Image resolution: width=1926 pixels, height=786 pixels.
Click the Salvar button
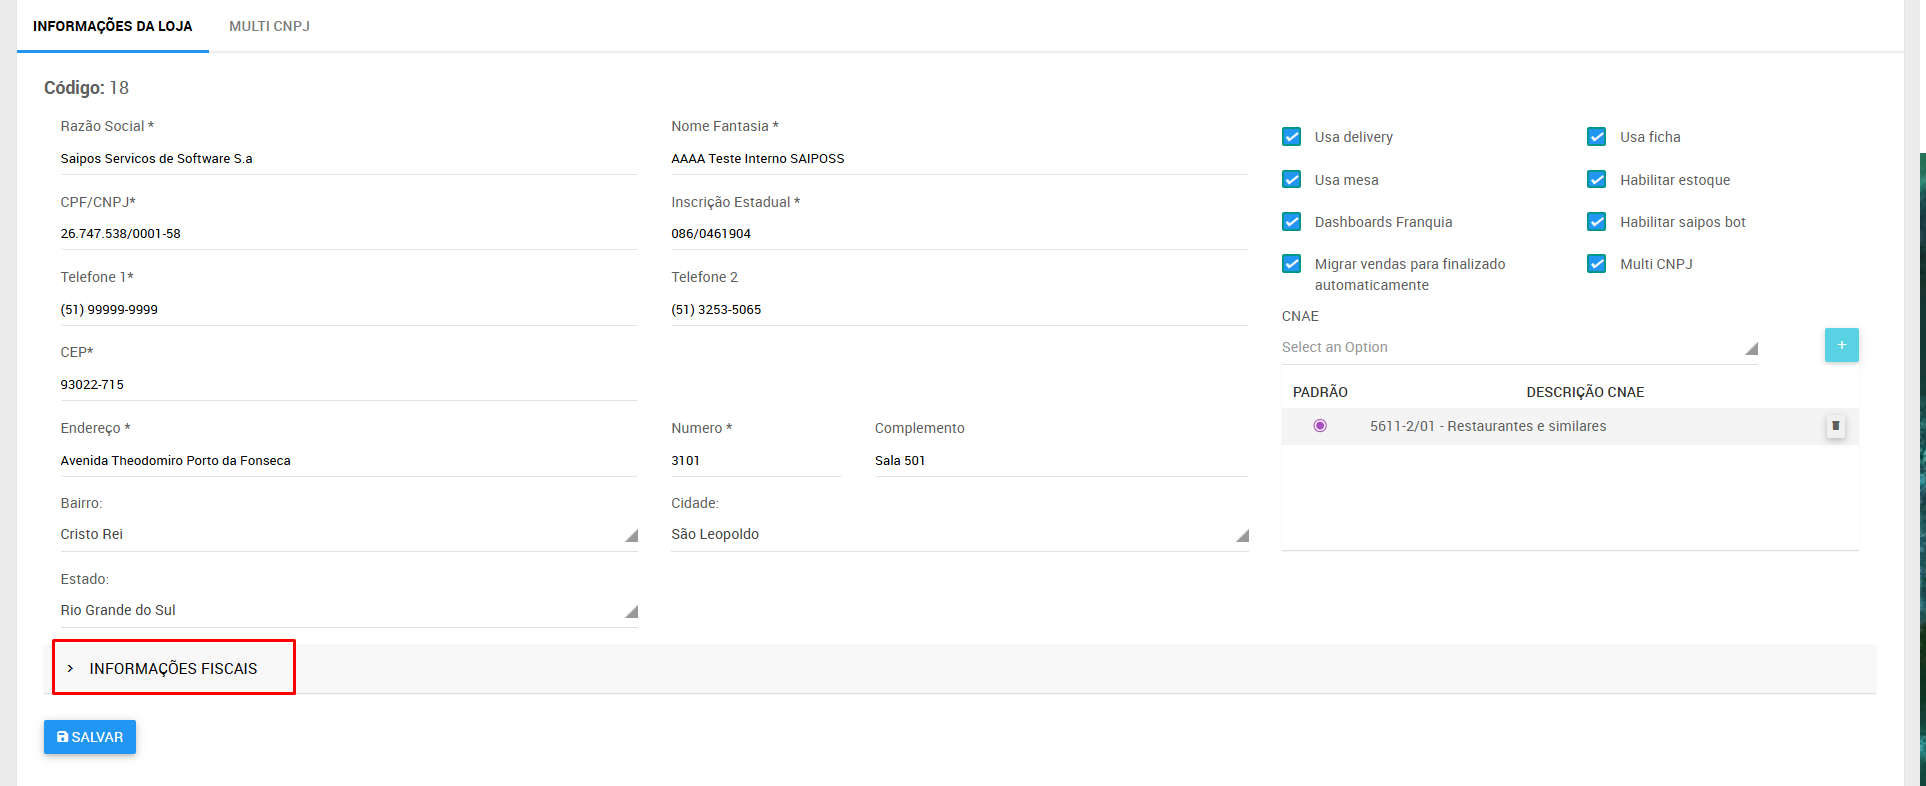click(x=90, y=737)
